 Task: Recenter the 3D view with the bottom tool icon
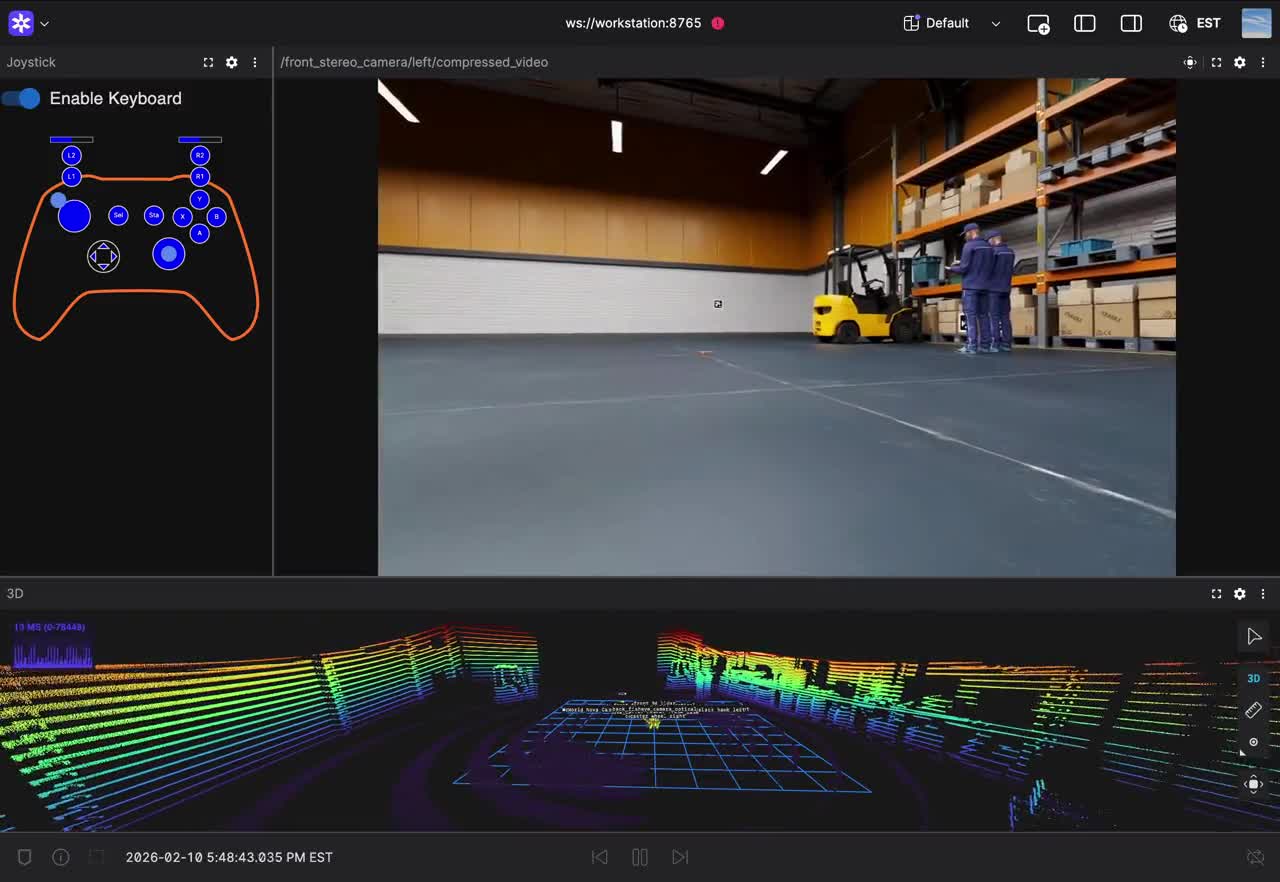point(1253,784)
